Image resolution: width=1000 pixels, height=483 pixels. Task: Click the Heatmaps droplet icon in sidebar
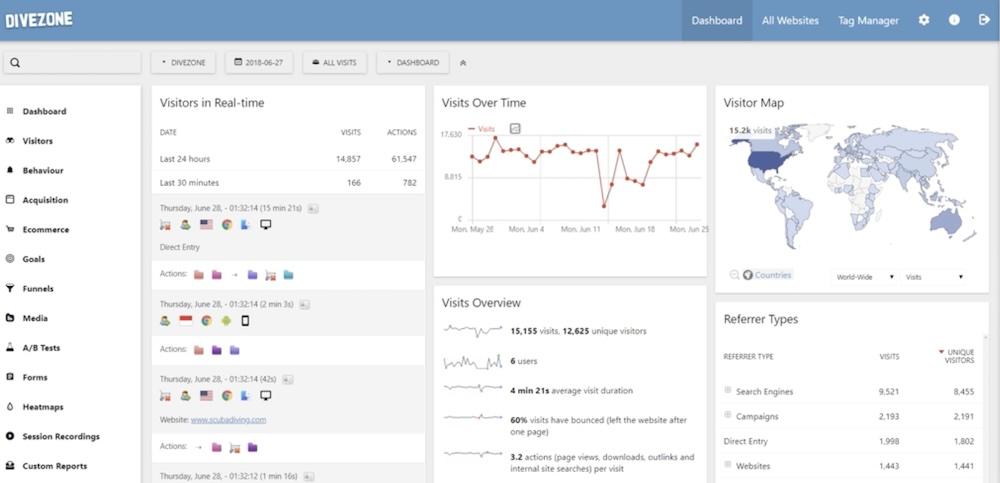click(10, 407)
